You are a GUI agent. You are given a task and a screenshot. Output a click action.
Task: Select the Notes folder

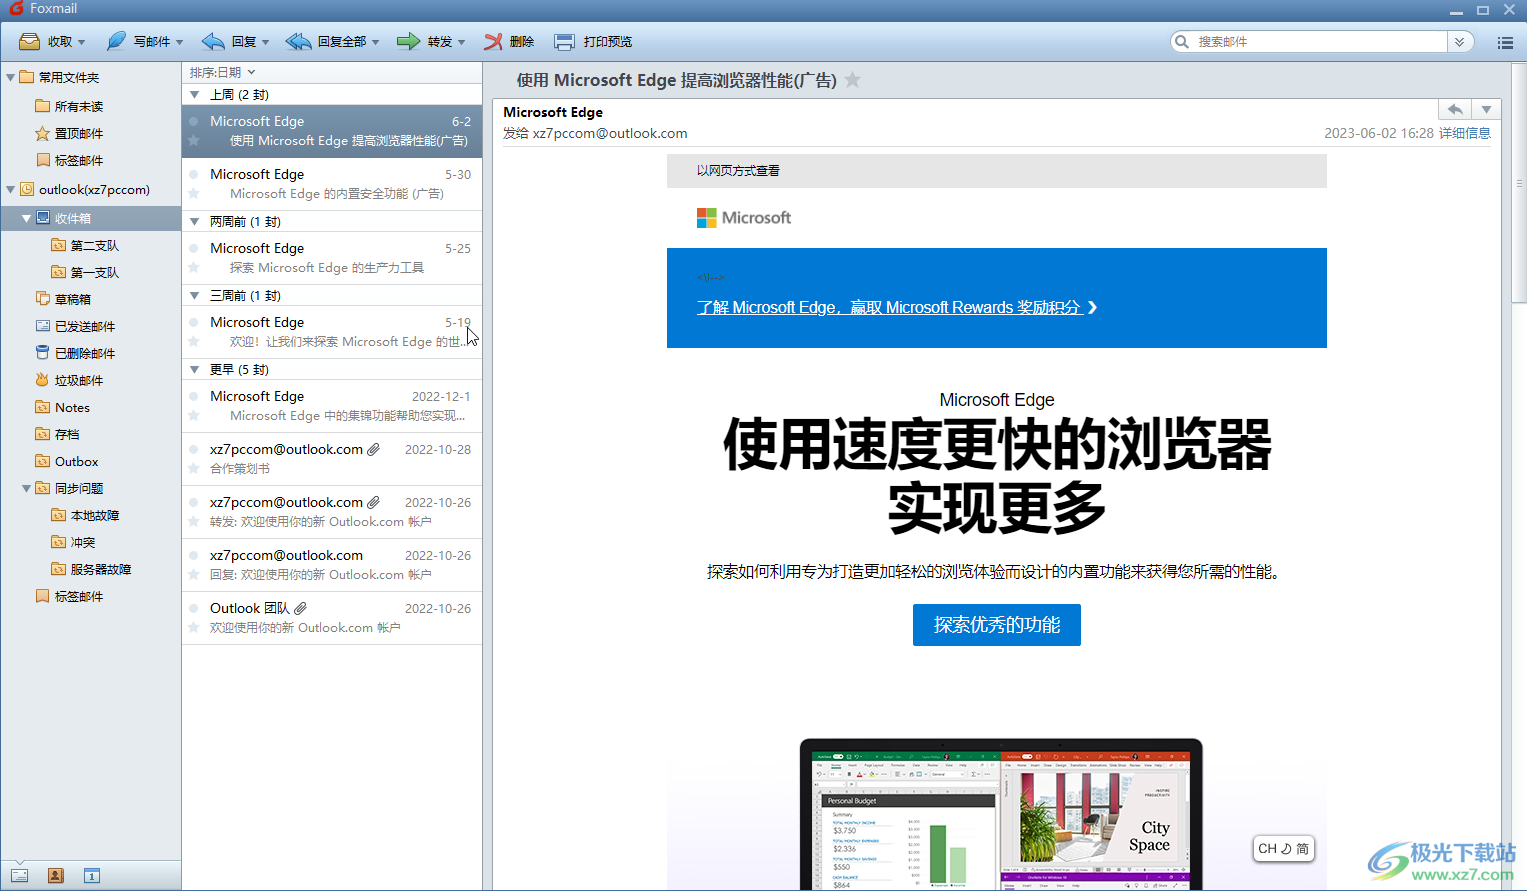[62, 407]
